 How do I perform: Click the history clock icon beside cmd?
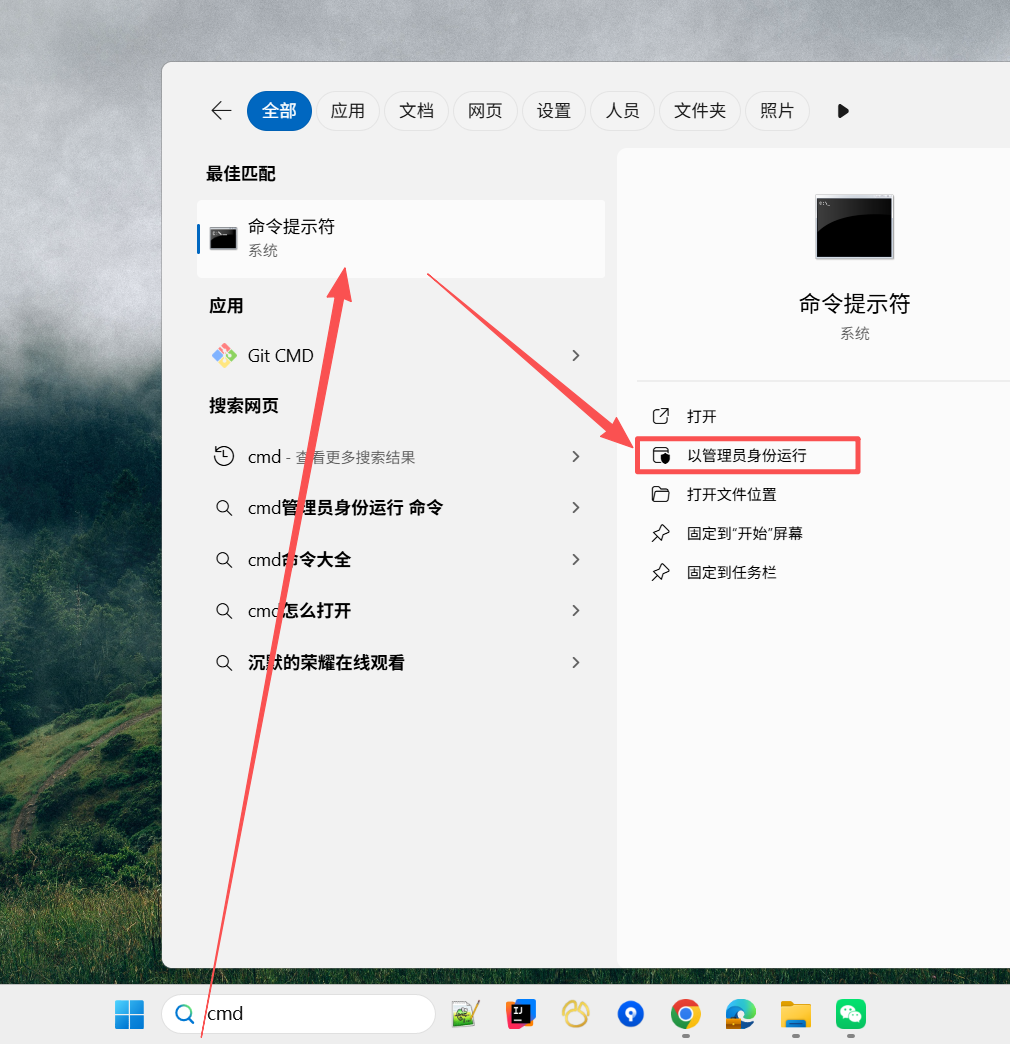[224, 456]
